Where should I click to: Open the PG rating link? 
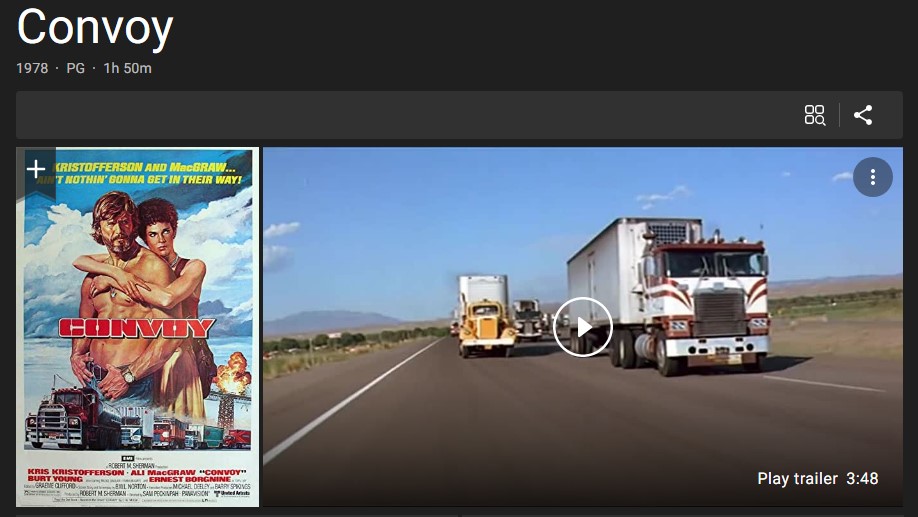pos(76,68)
